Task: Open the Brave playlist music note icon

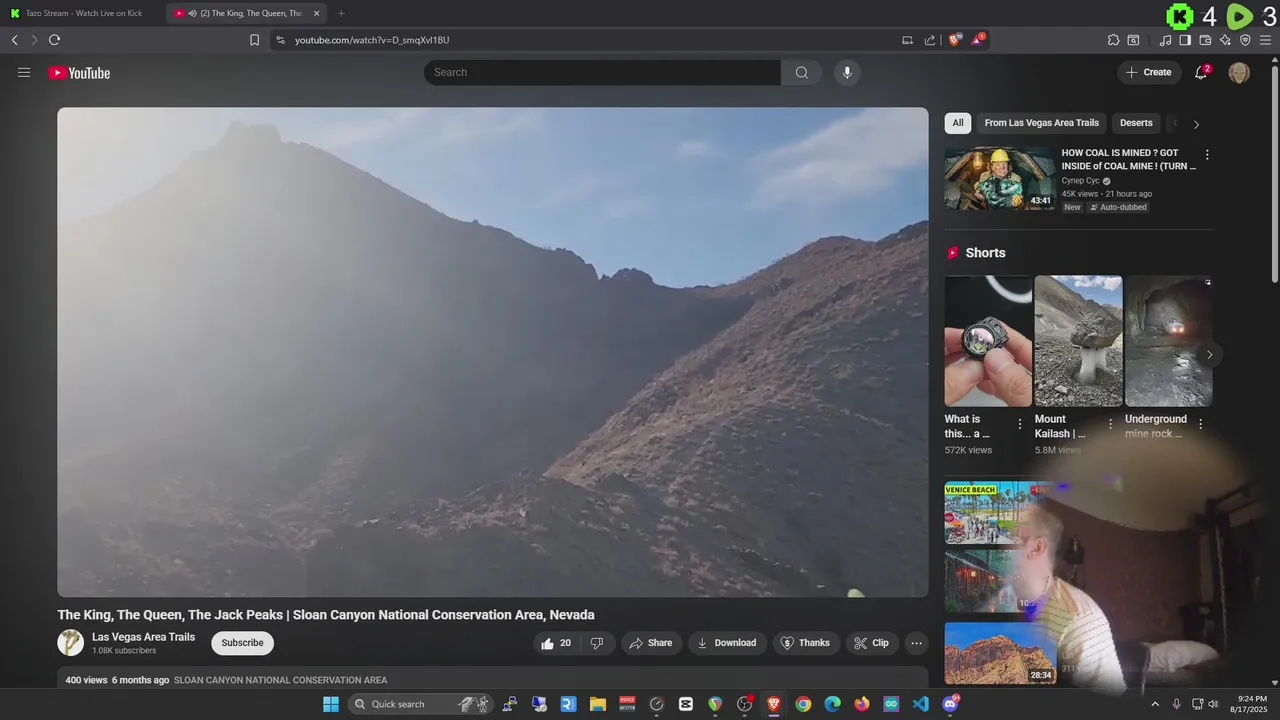Action: point(1165,40)
